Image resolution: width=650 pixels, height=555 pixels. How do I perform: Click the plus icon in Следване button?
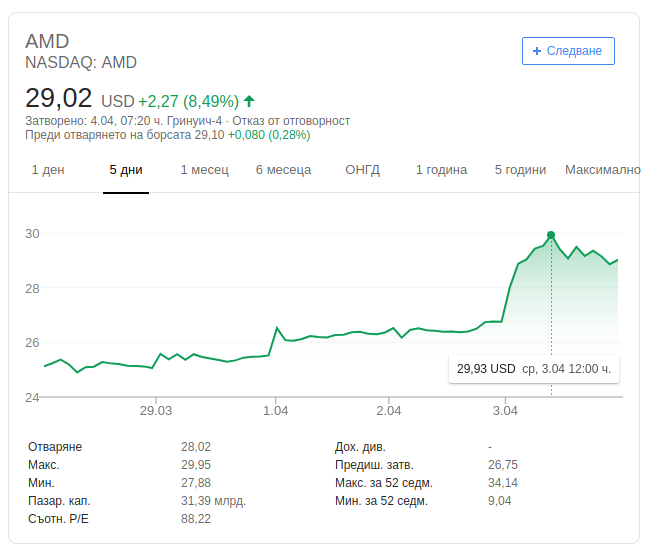[537, 51]
